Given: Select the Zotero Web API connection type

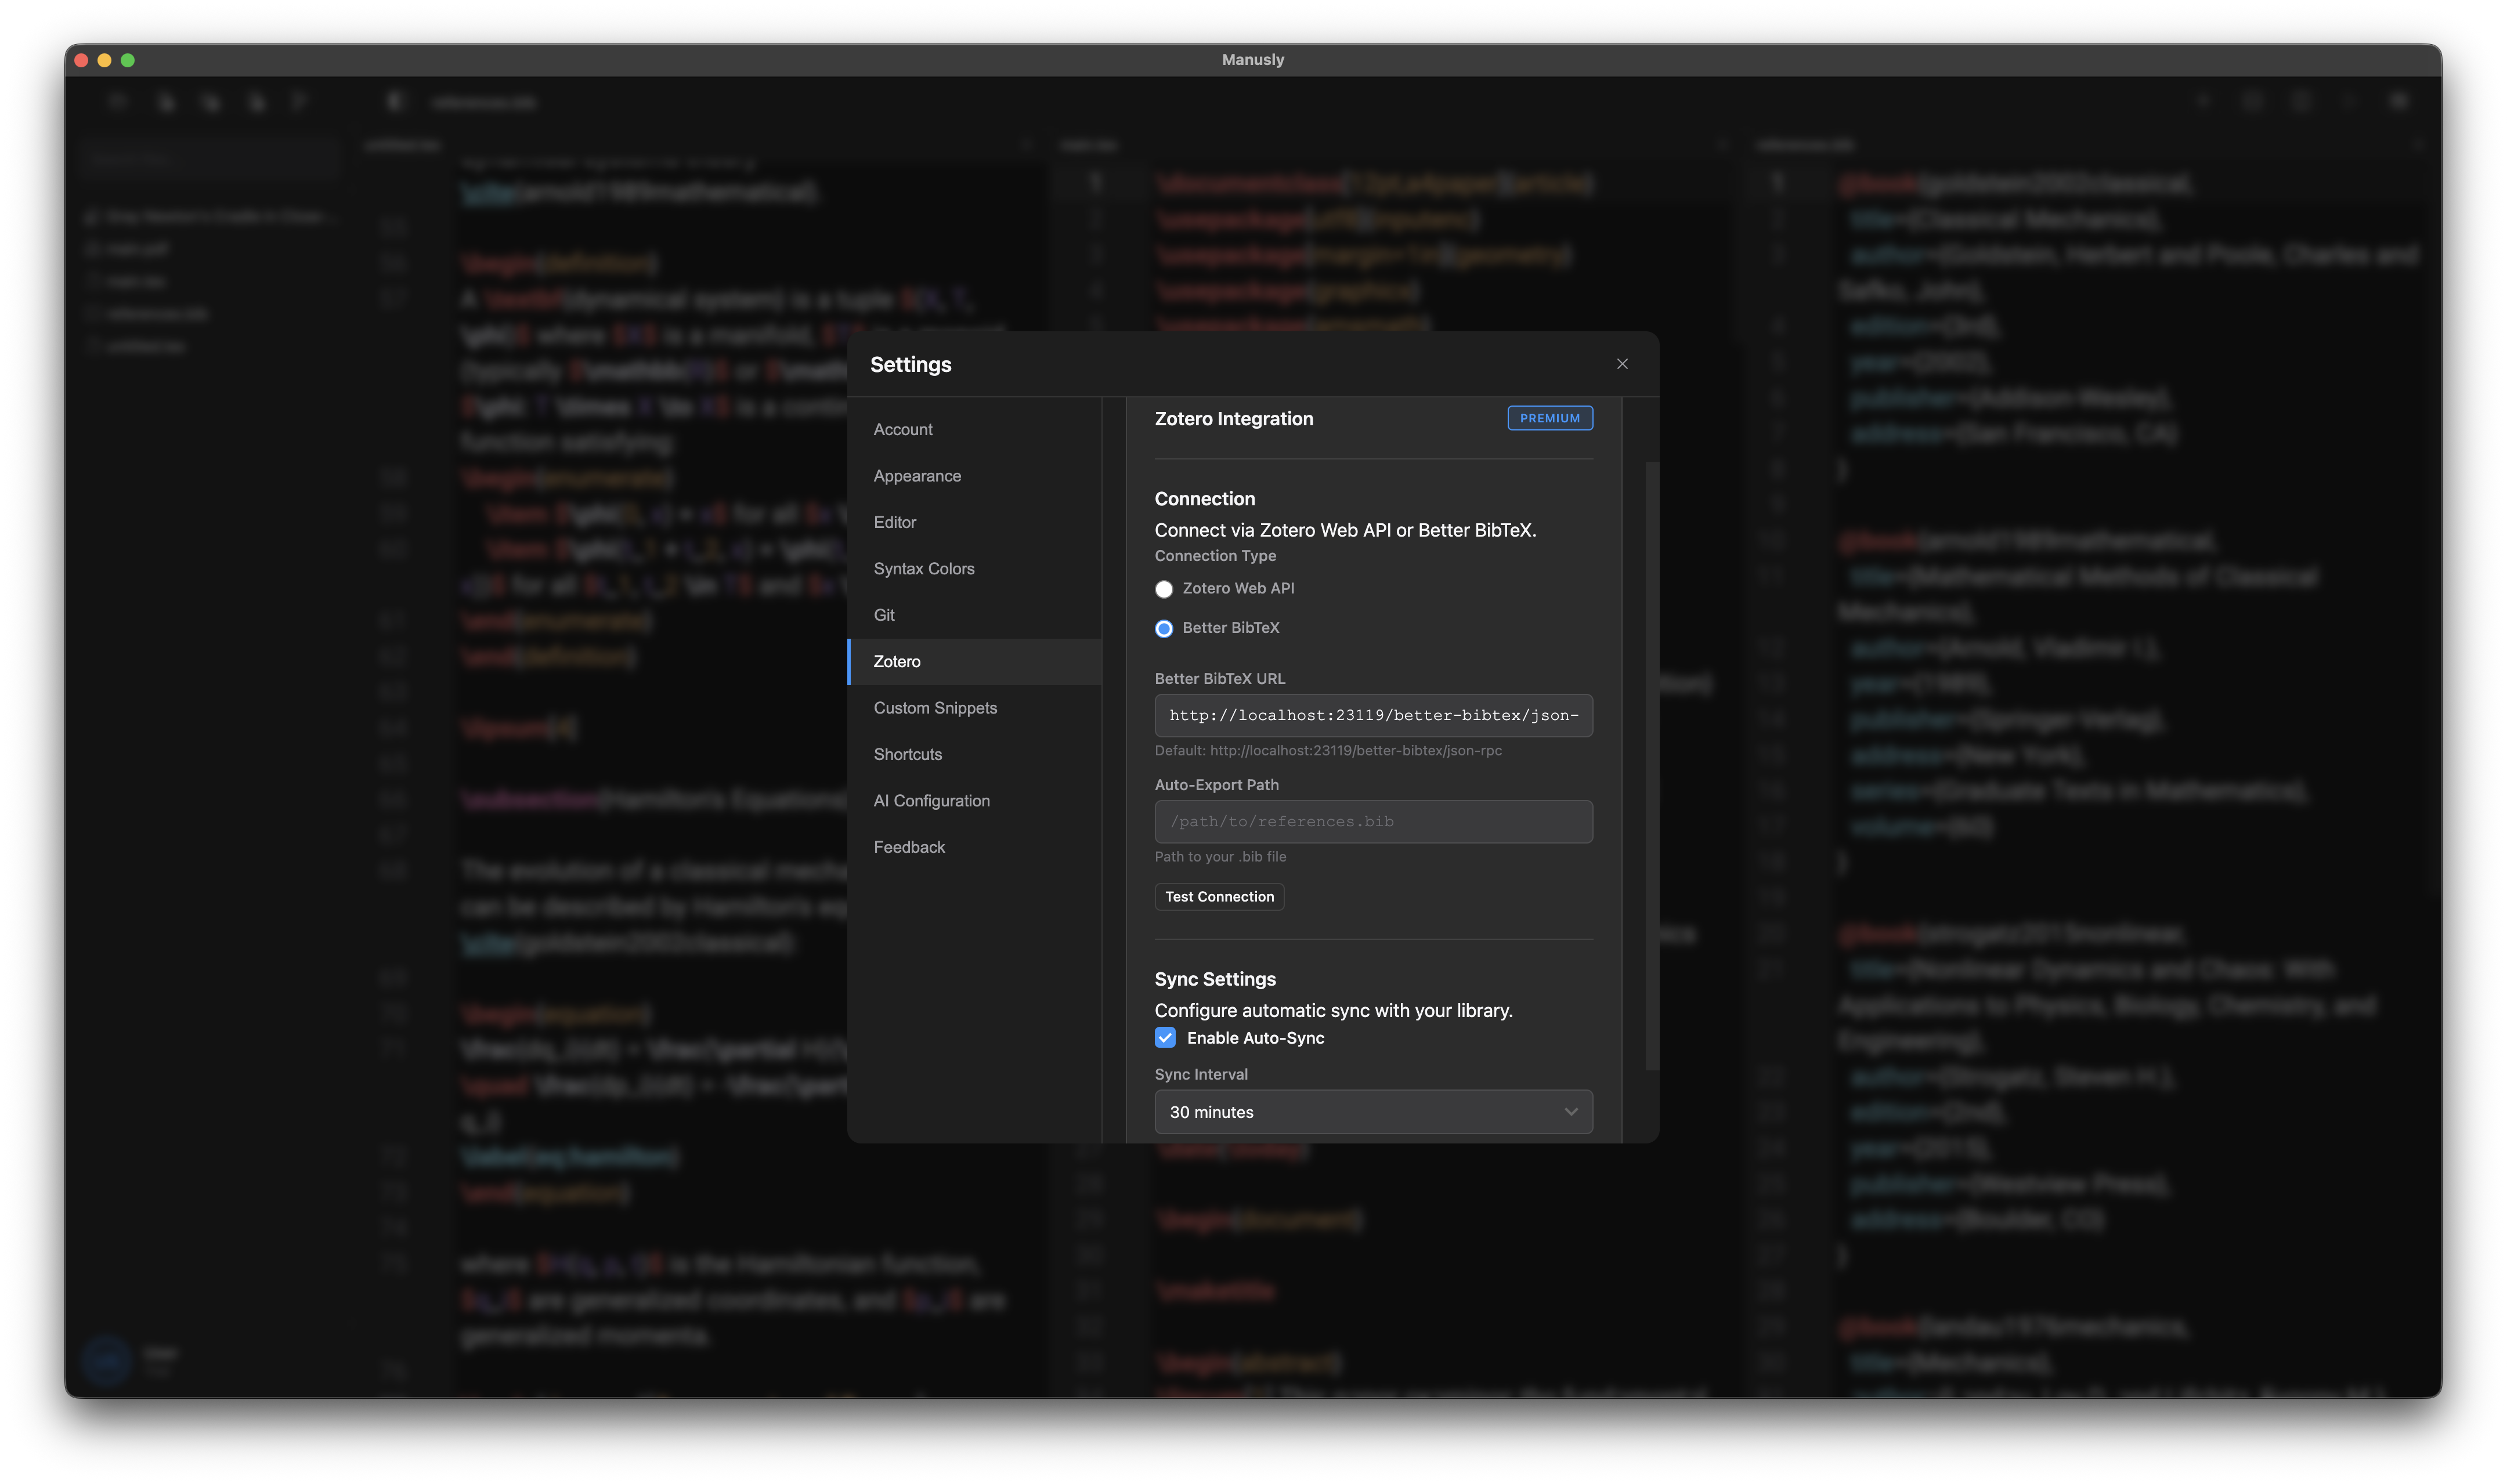Looking at the screenshot, I should point(1164,589).
